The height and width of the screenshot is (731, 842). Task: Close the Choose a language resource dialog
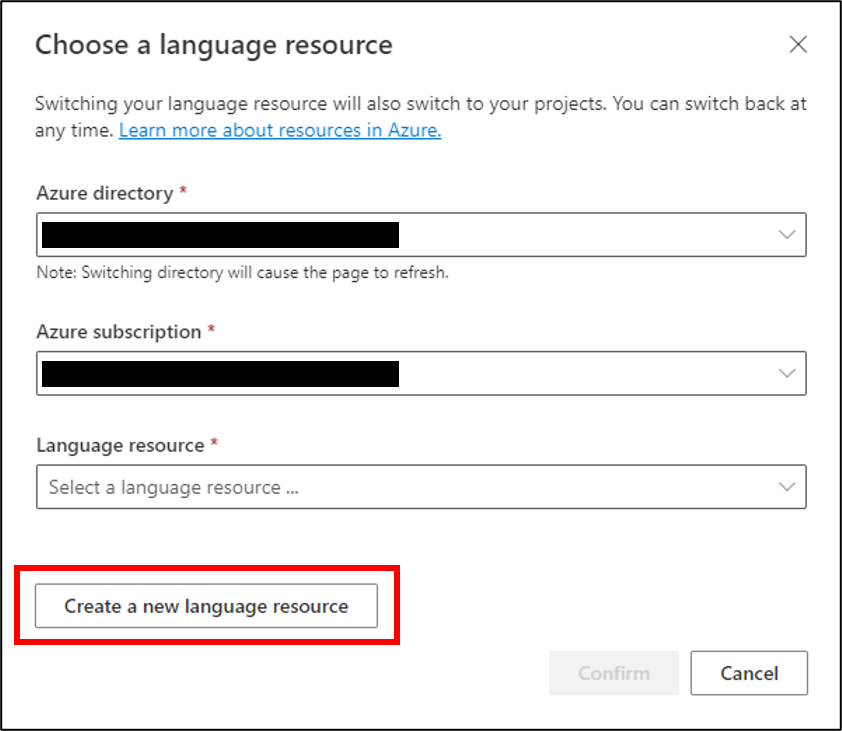[x=798, y=45]
